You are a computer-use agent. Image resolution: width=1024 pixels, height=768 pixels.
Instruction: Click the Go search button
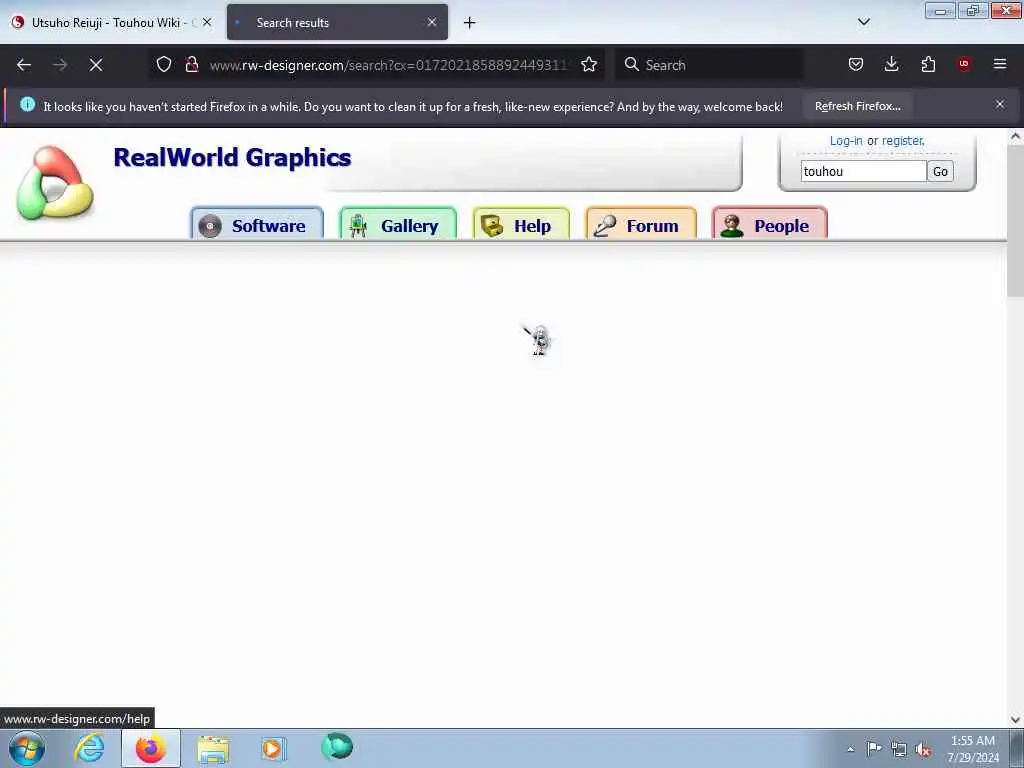[940, 171]
